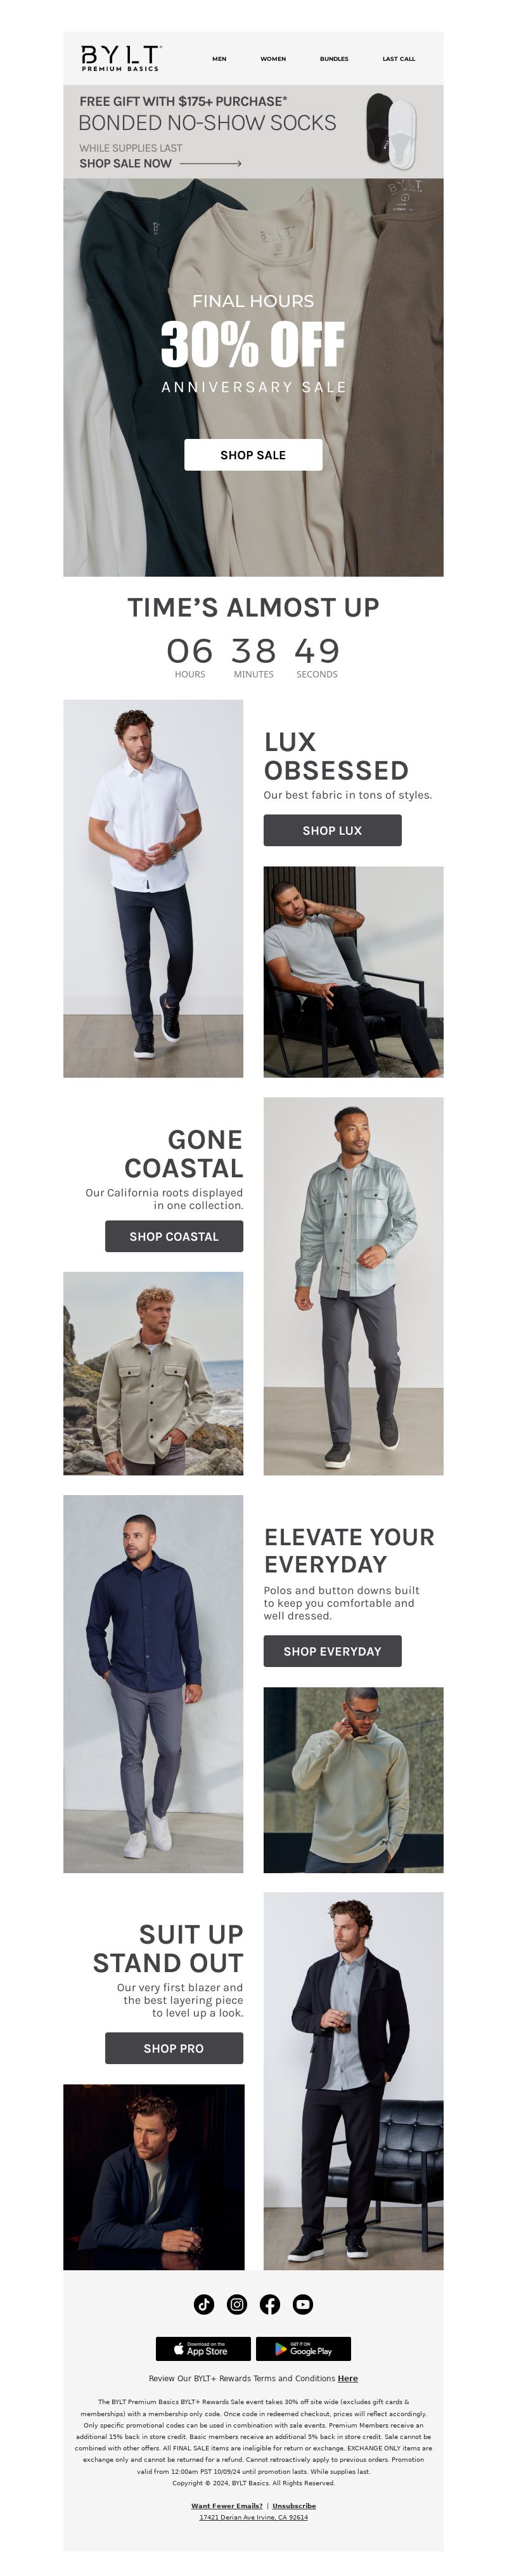The height and width of the screenshot is (2576, 507).
Task: Open the LAST CALL navigation item
Action: (x=399, y=59)
